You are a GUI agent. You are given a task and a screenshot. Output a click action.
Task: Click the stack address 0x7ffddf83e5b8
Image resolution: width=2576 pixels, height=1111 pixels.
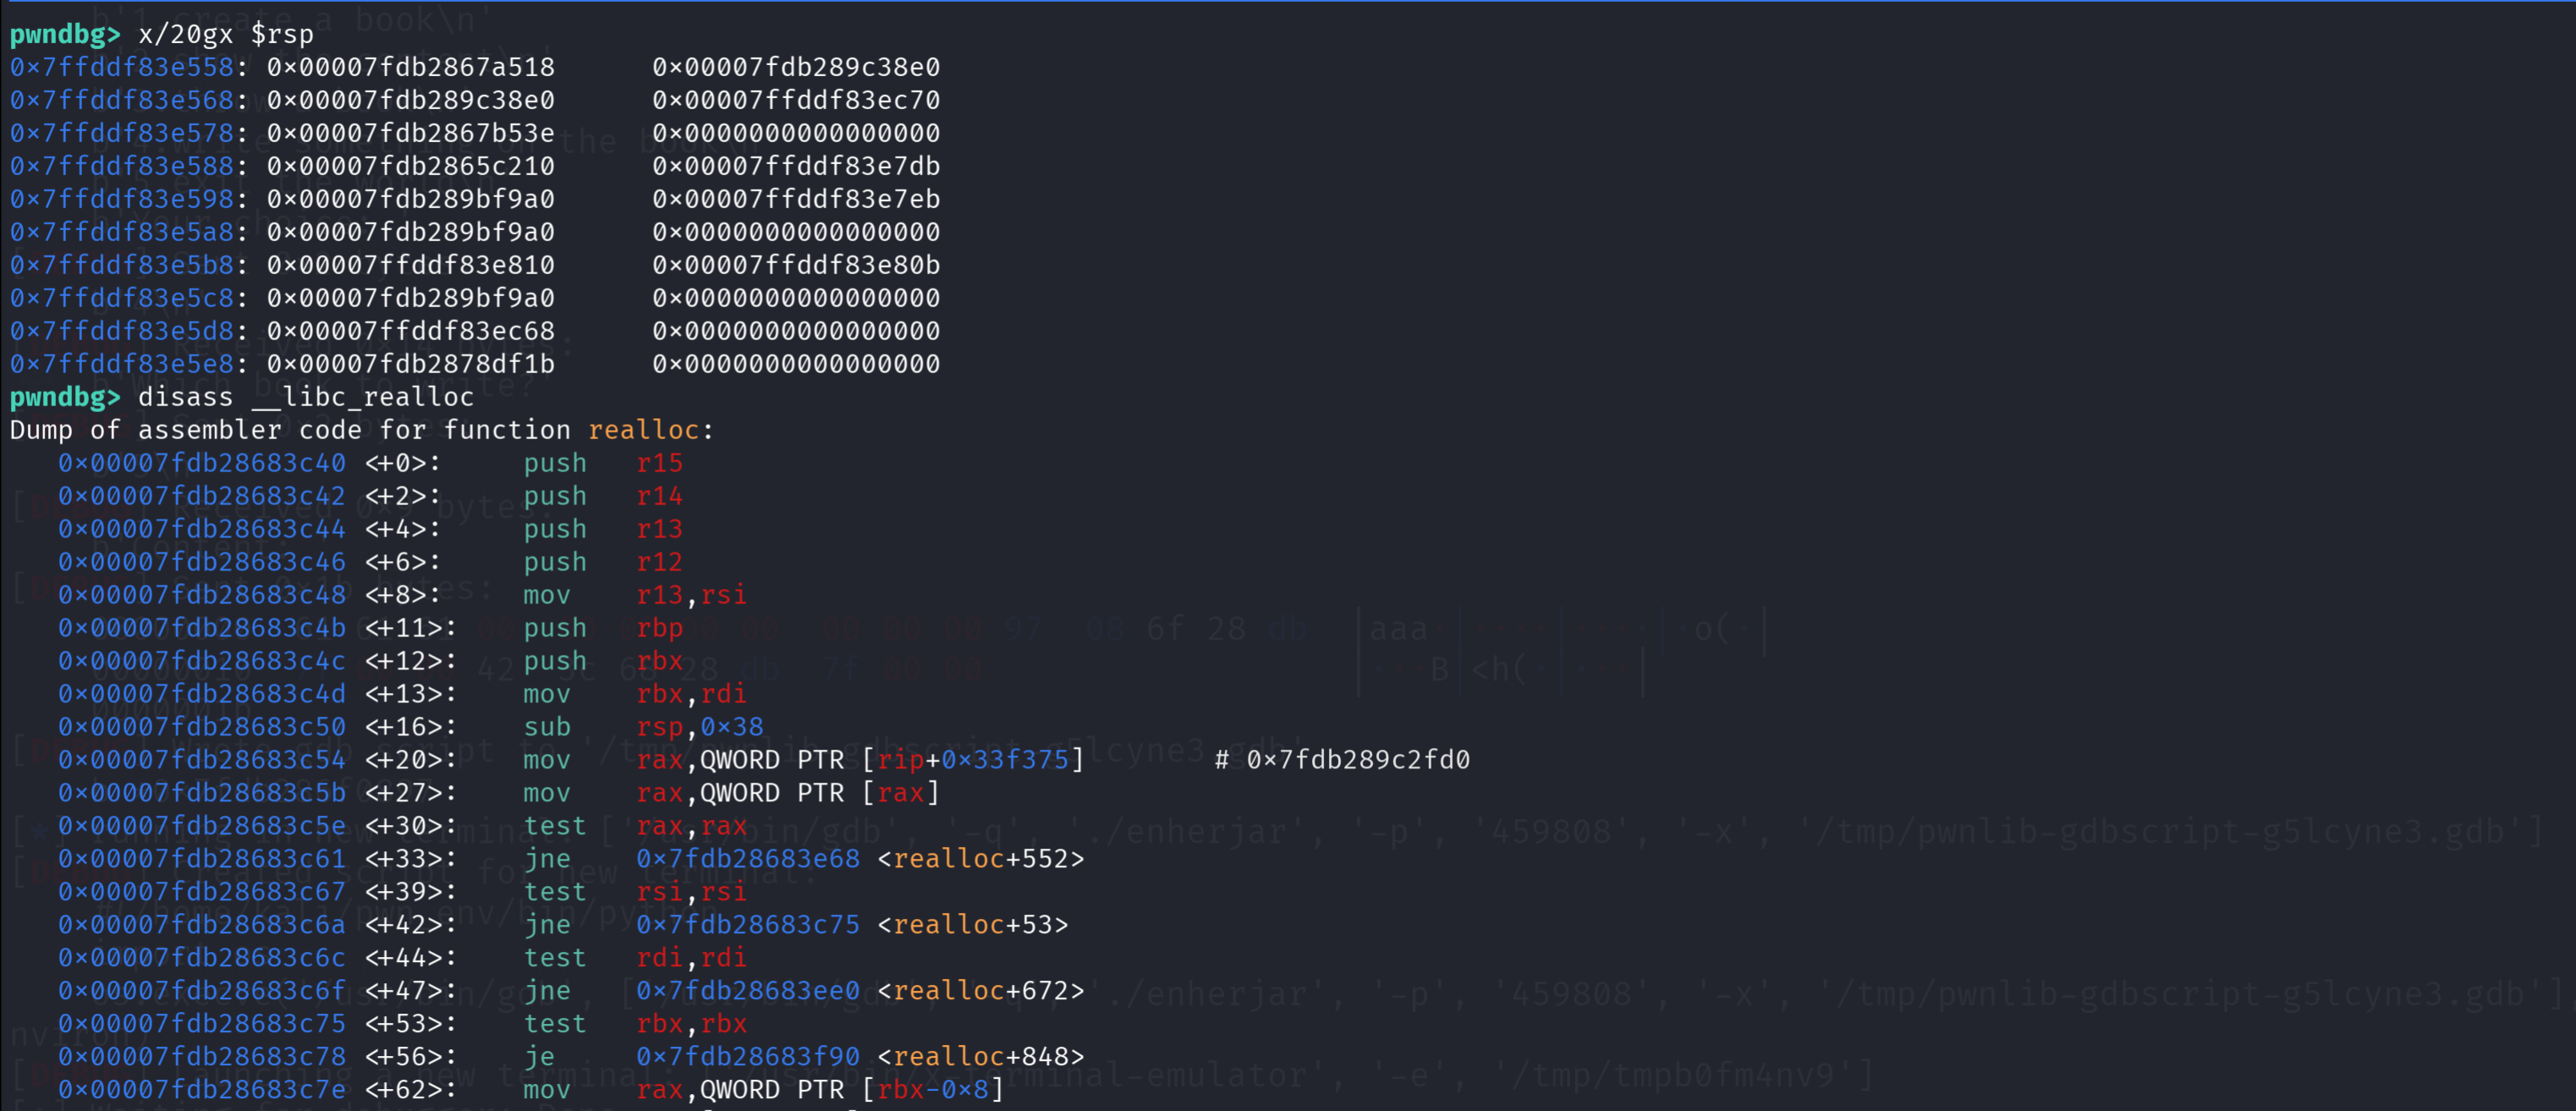click(x=122, y=265)
